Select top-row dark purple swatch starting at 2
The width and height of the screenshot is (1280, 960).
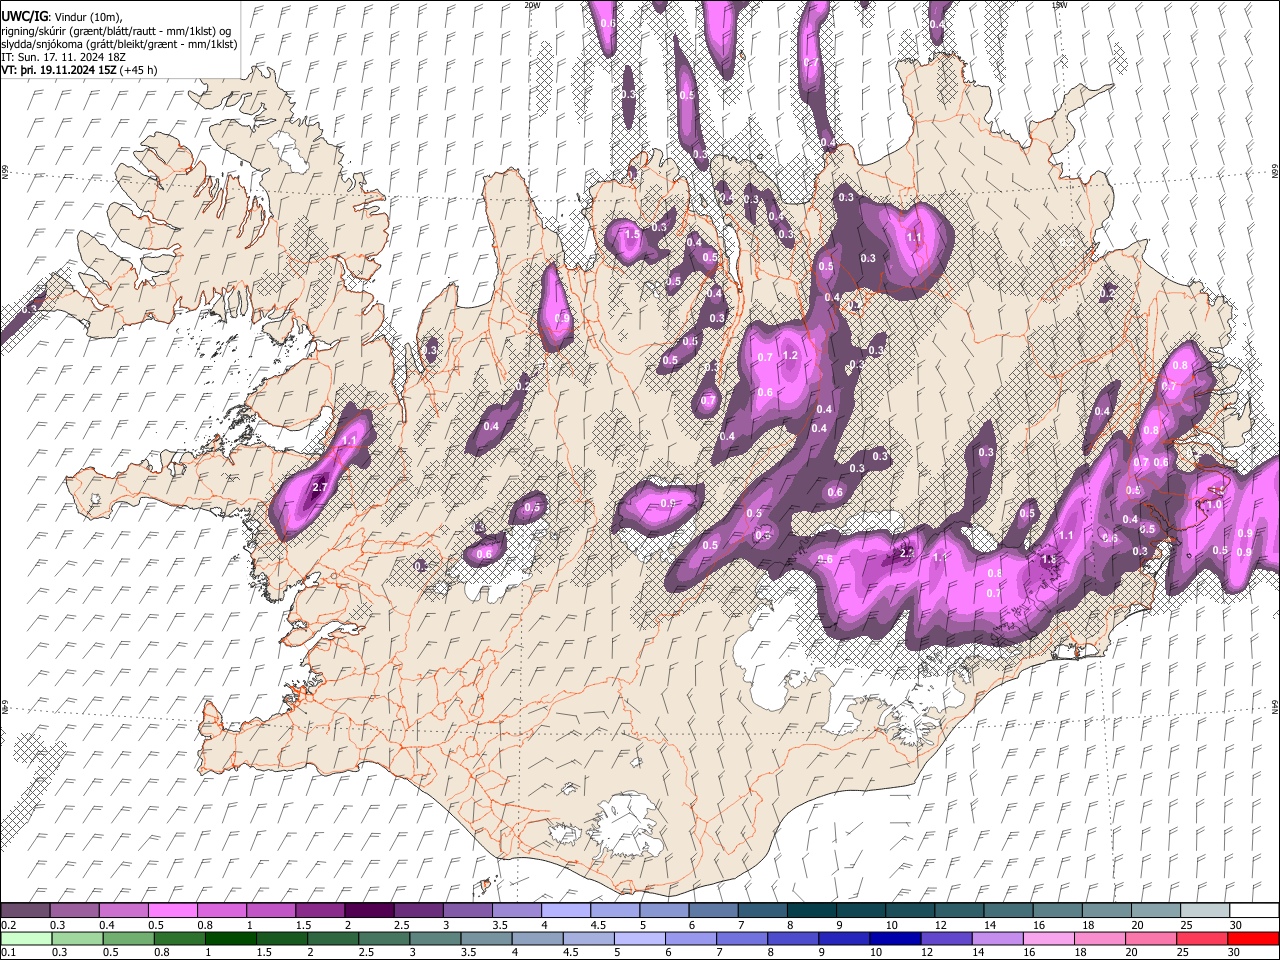pyautogui.click(x=369, y=910)
